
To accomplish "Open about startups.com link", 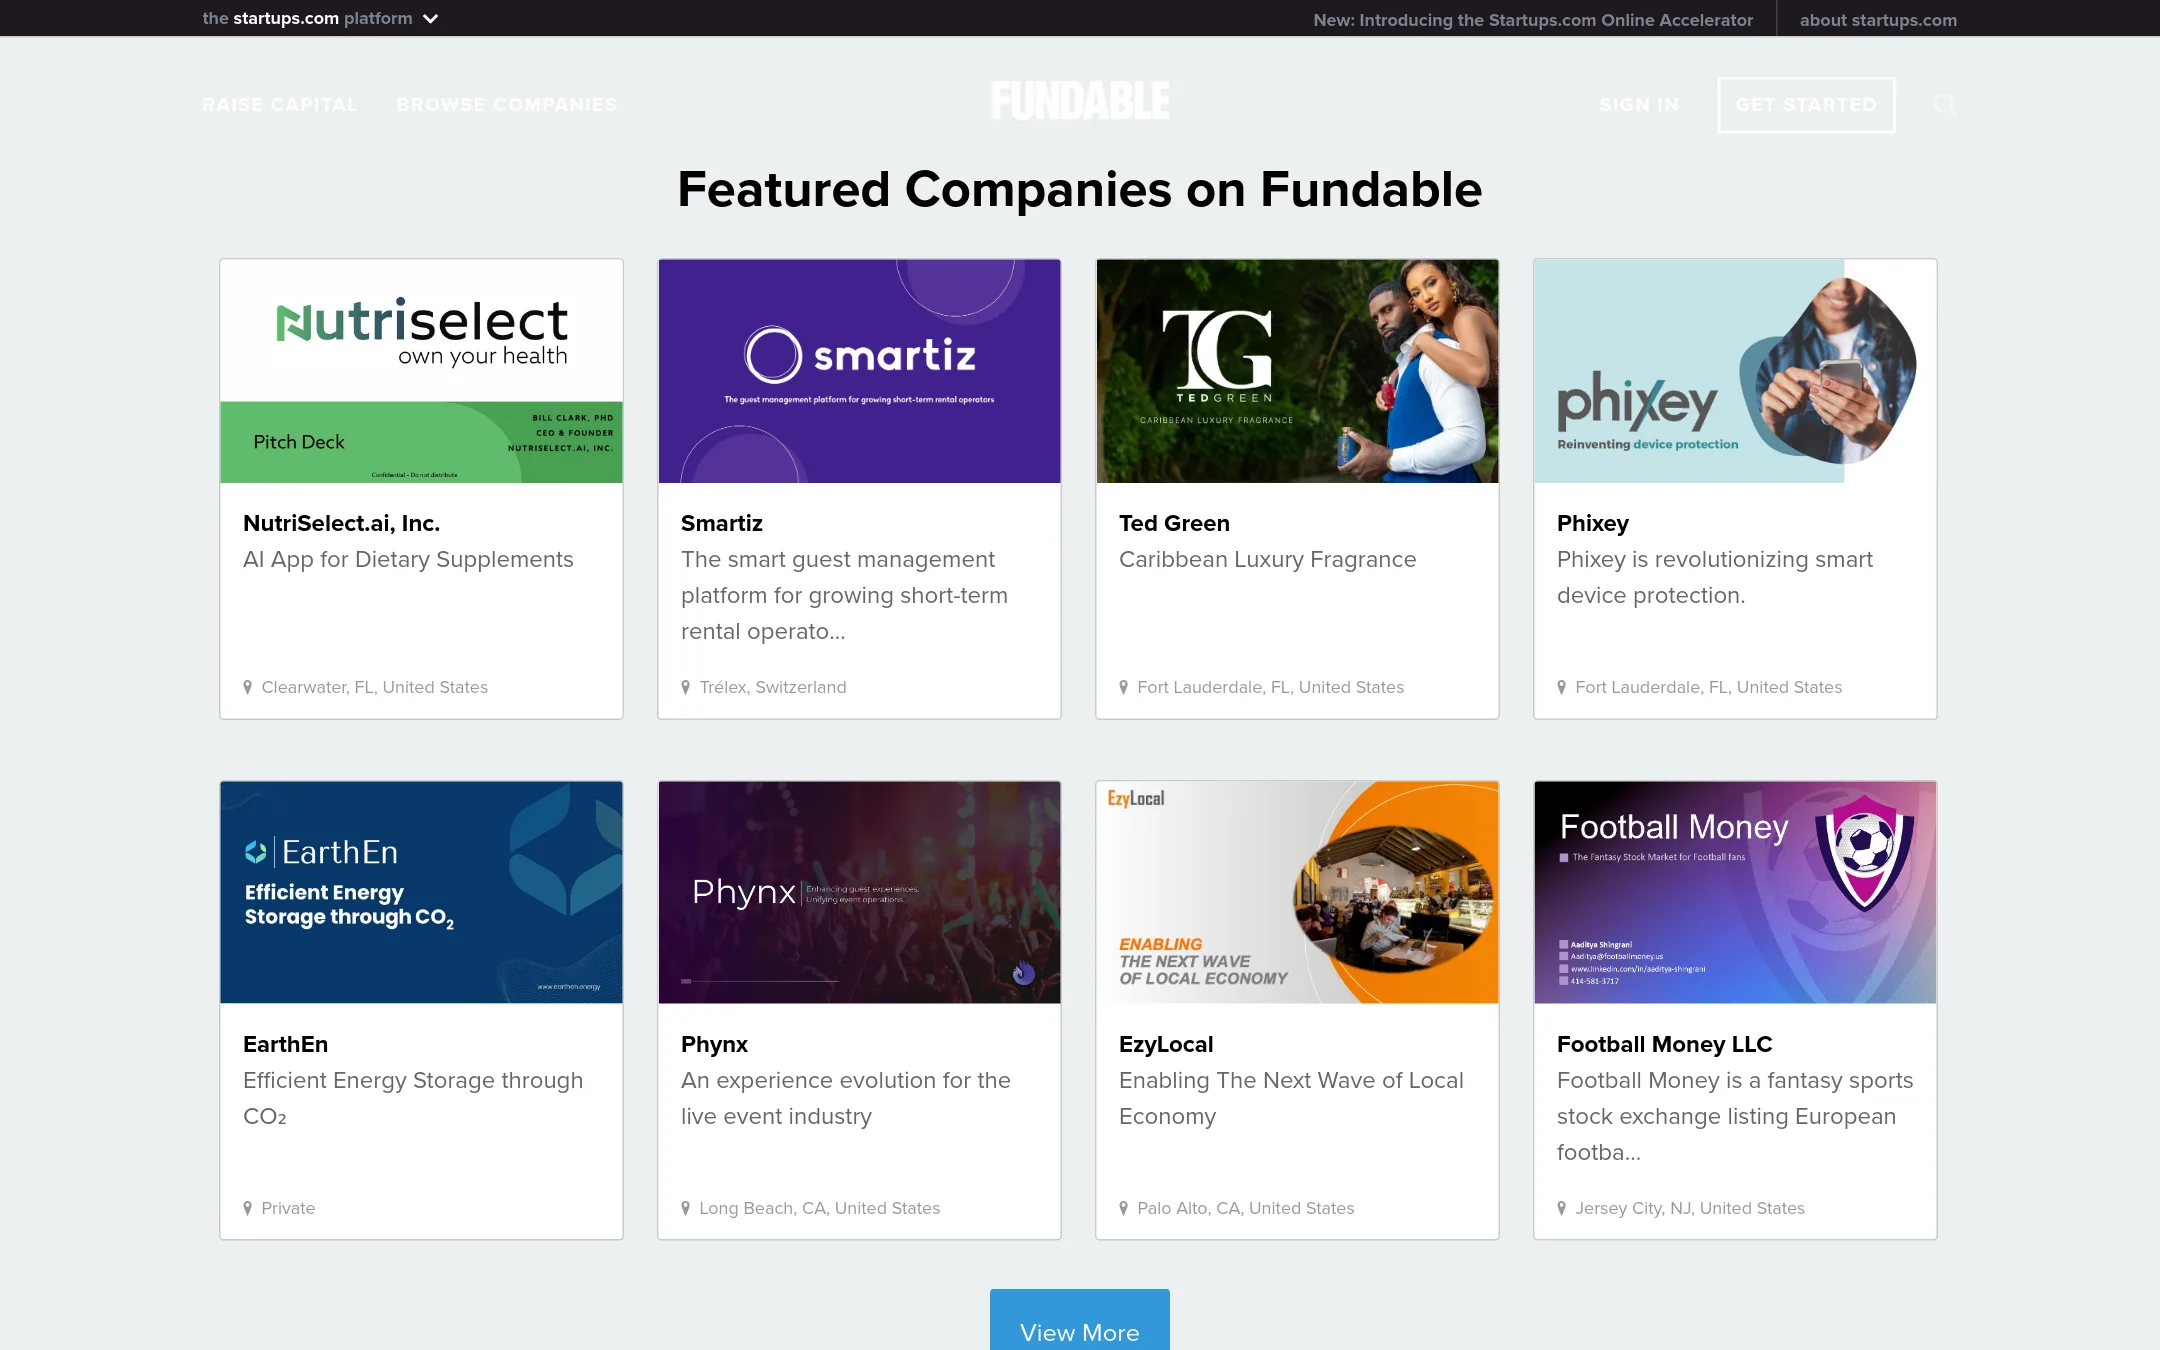I will (x=1878, y=20).
